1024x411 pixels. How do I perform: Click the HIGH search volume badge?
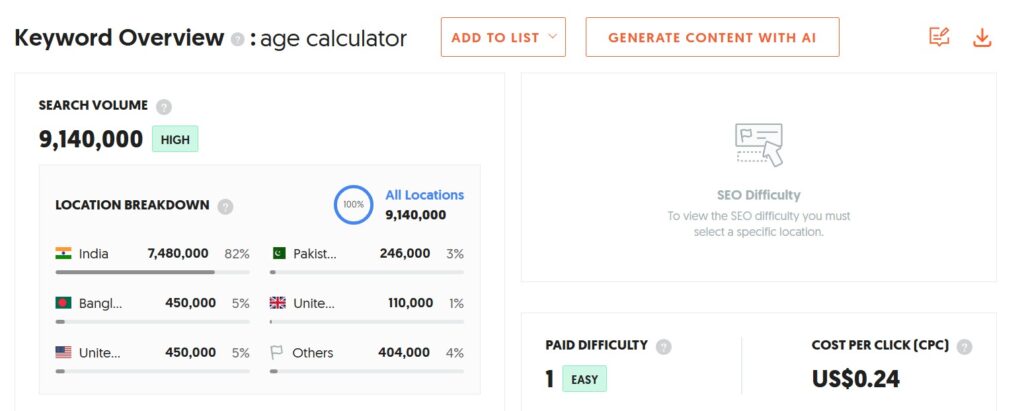[x=175, y=139]
